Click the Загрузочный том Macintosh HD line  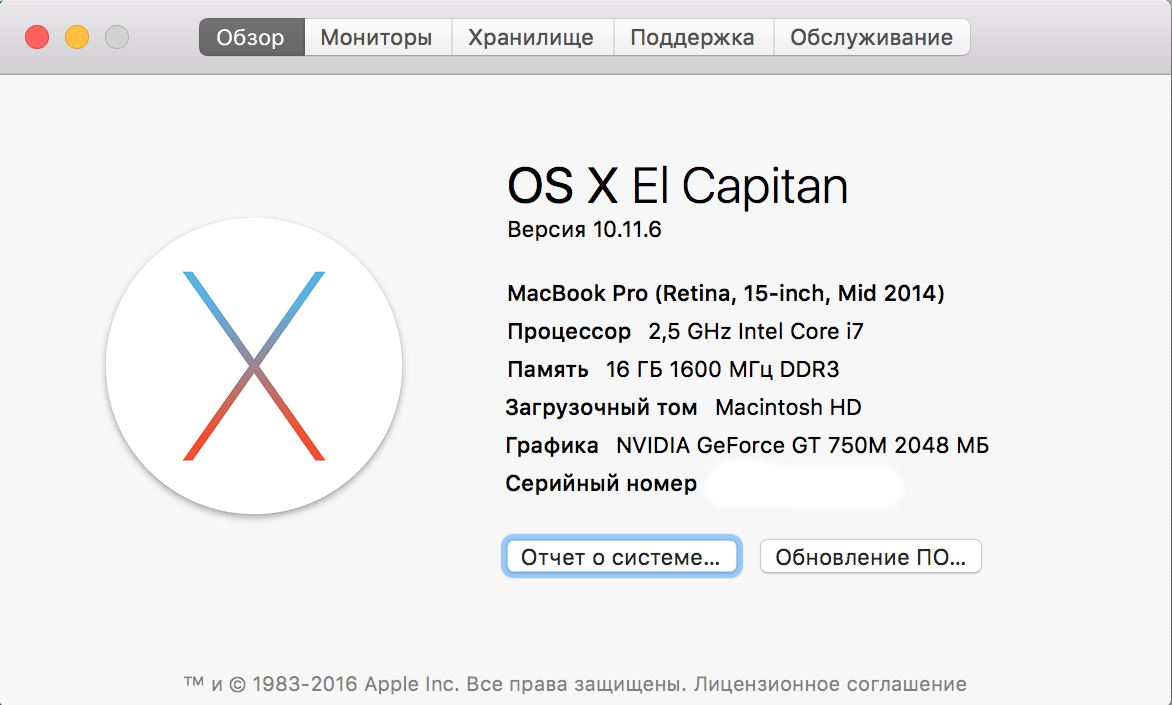(x=683, y=408)
